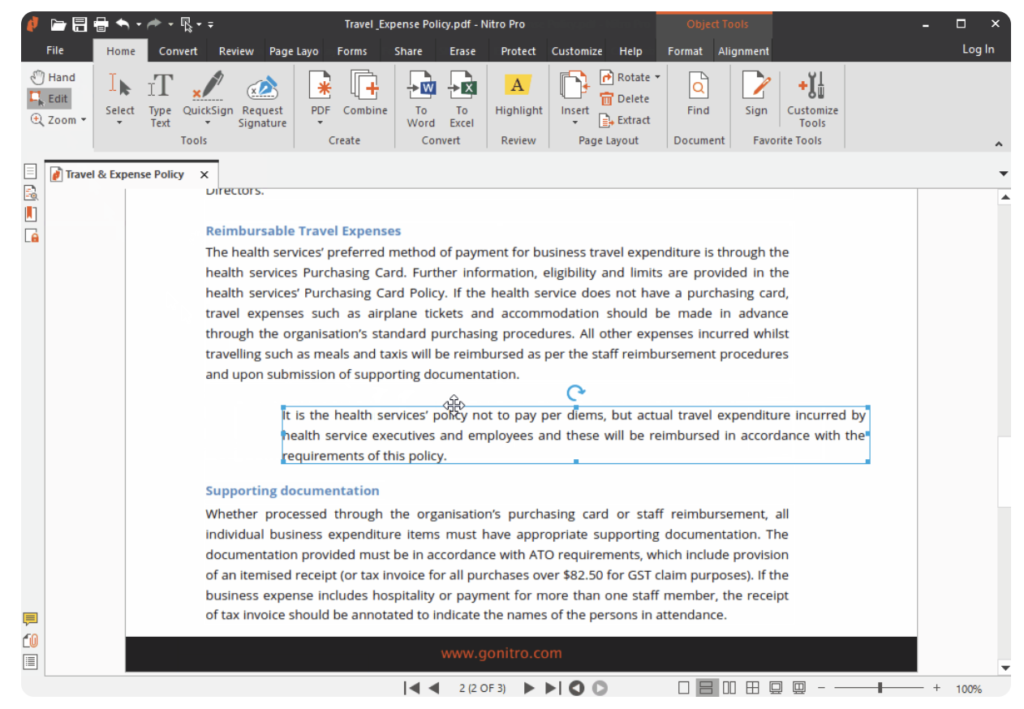Collapse the ribbon with the chevron
The height and width of the screenshot is (709, 1024).
(x=999, y=144)
